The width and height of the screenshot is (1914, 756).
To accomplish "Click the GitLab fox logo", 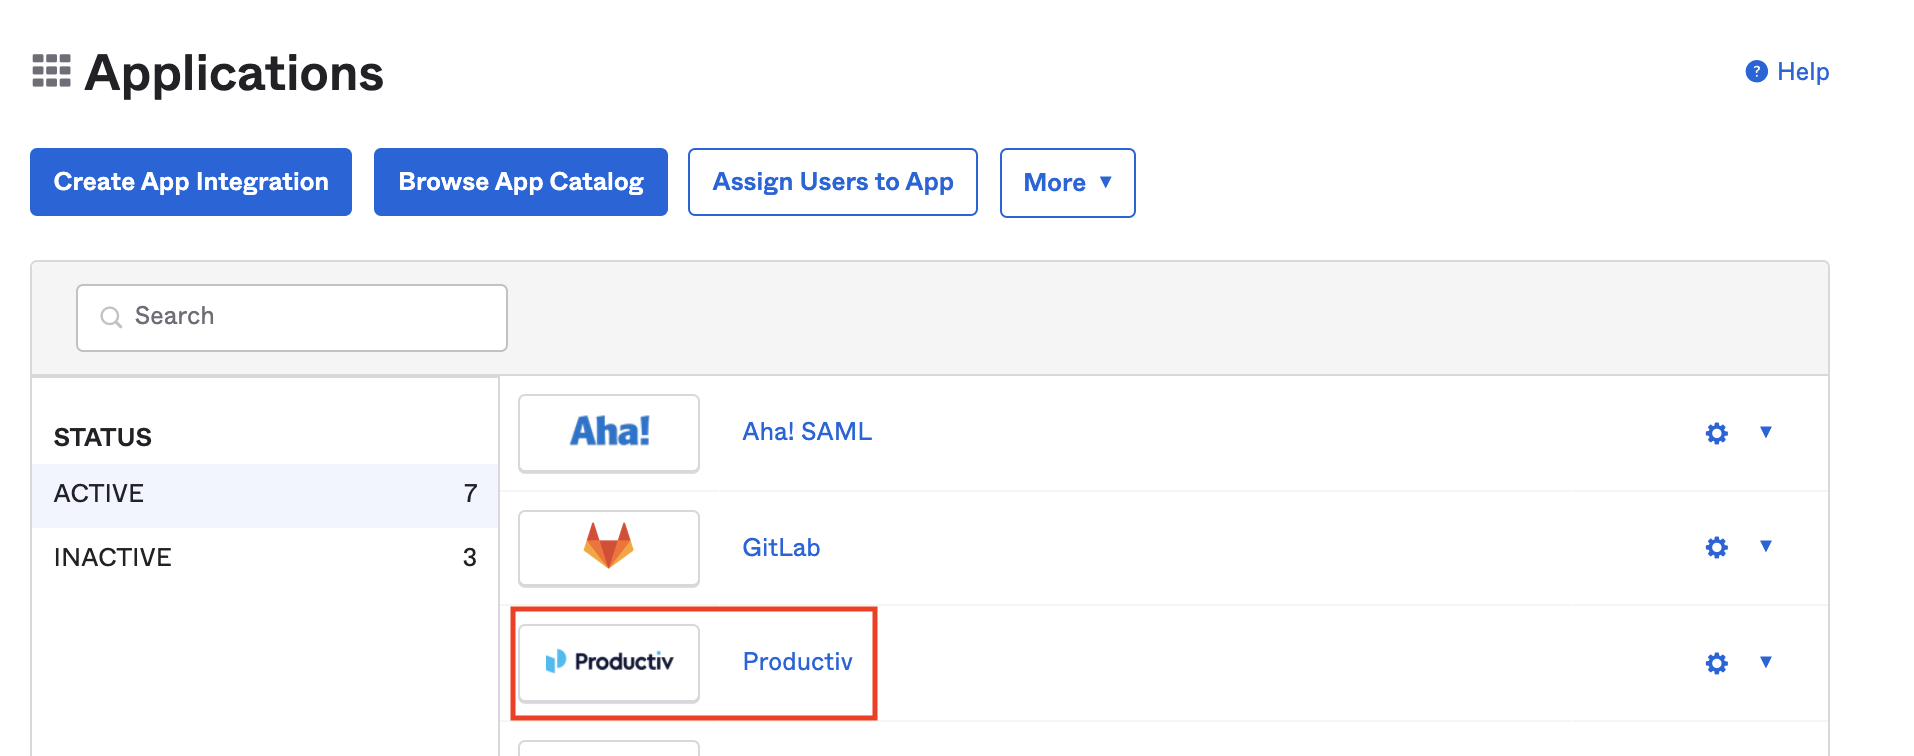I will 609,546.
